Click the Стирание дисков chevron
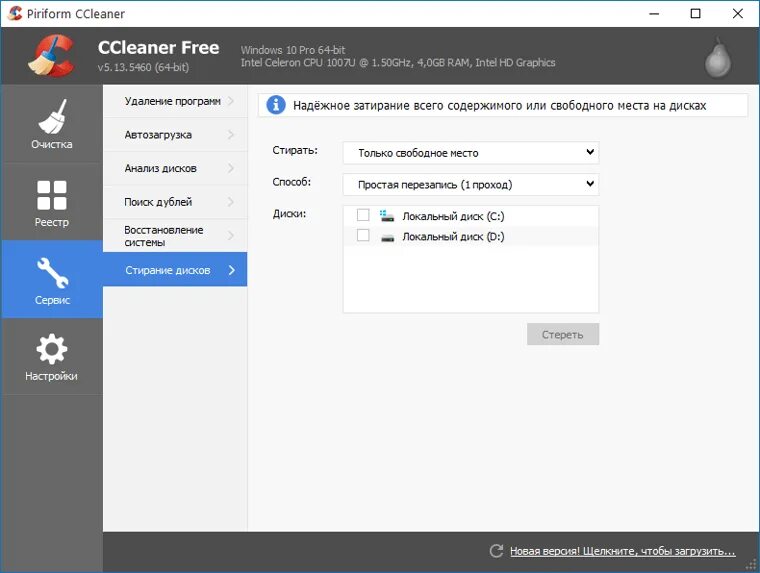The width and height of the screenshot is (760, 573). tap(232, 270)
